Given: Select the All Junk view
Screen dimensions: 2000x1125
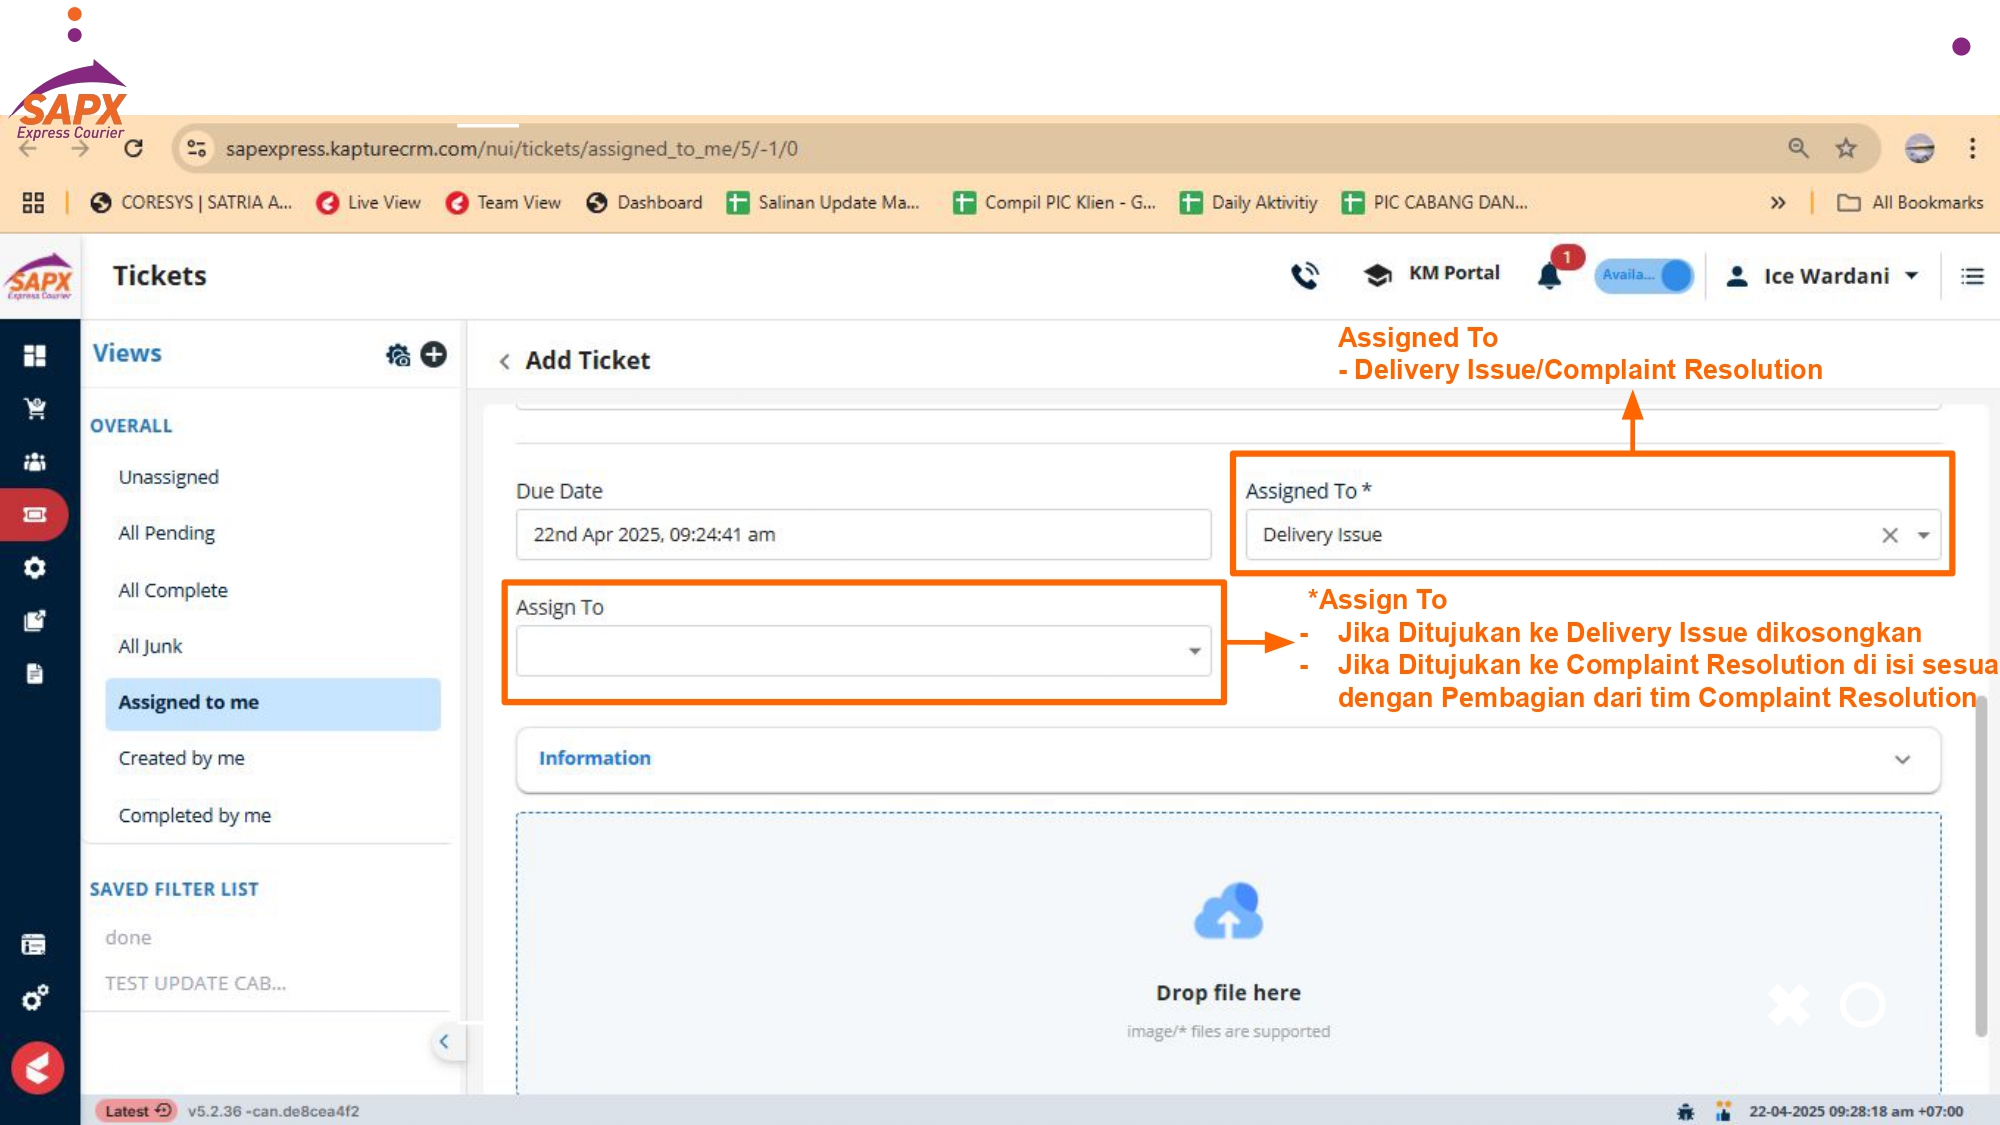Looking at the screenshot, I should (150, 646).
